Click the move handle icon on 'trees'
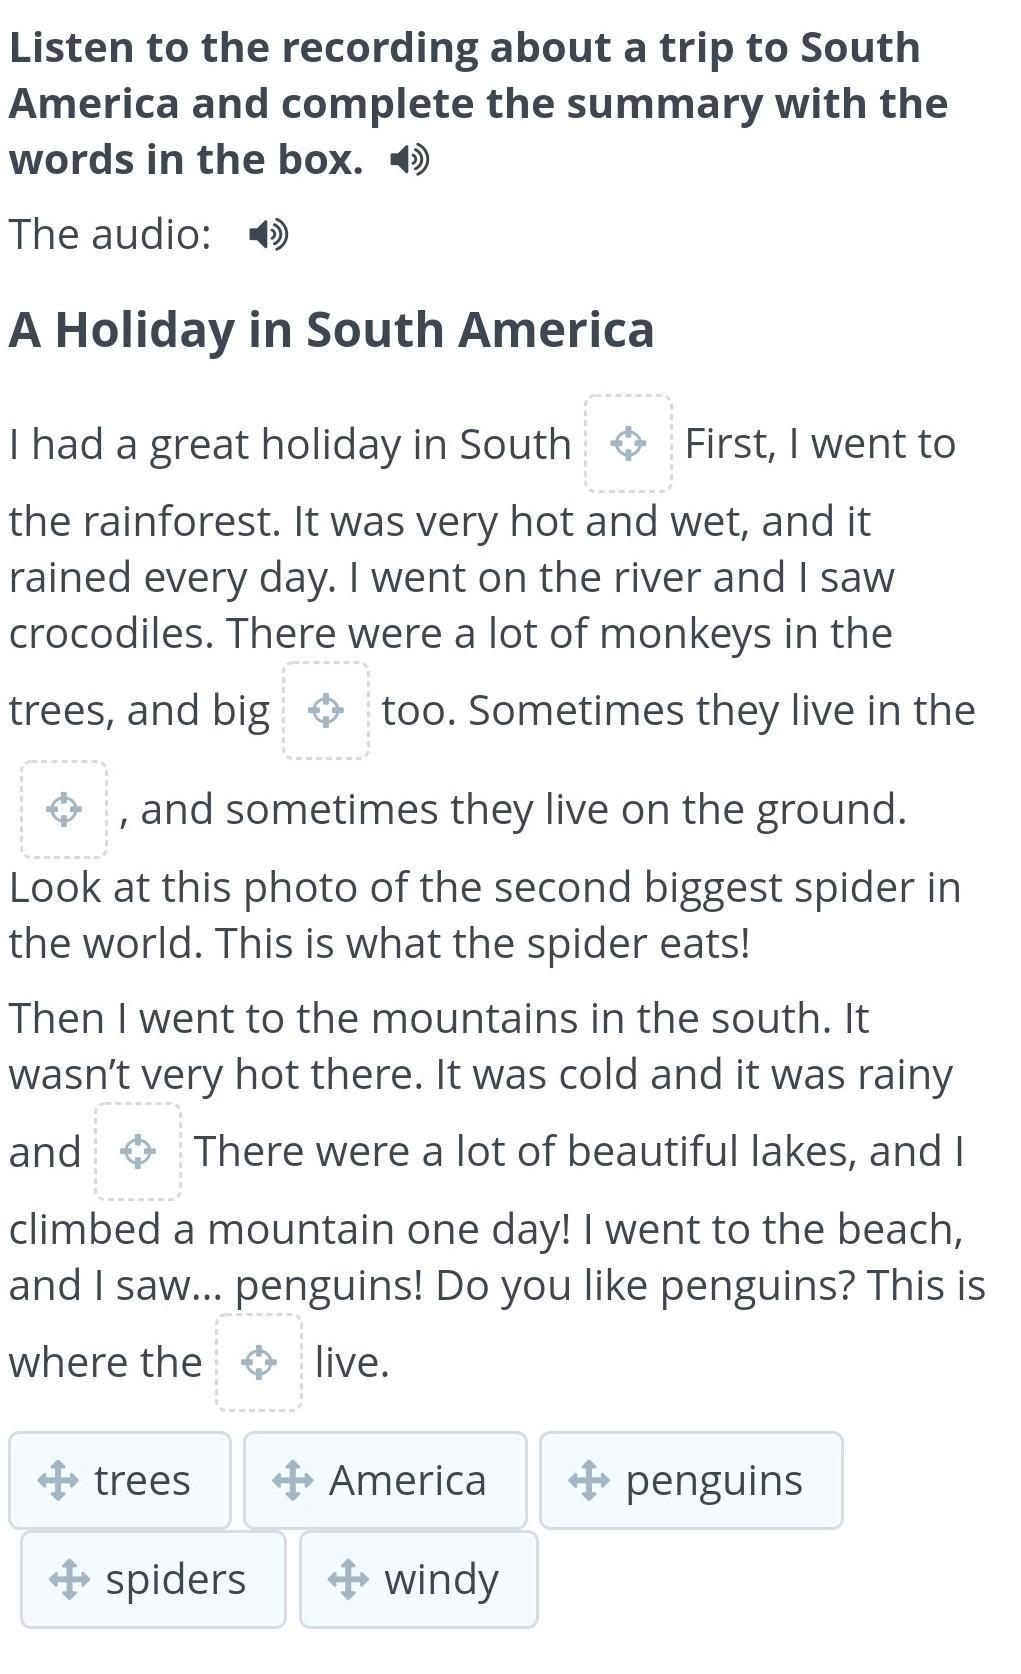Screen dimensions: 1021x1674 [58, 1480]
